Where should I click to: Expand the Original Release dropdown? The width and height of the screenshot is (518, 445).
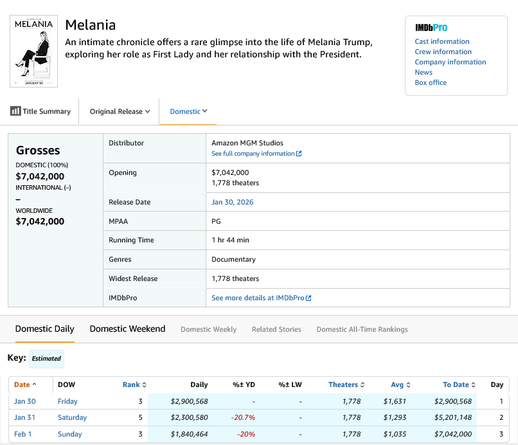[x=120, y=111]
